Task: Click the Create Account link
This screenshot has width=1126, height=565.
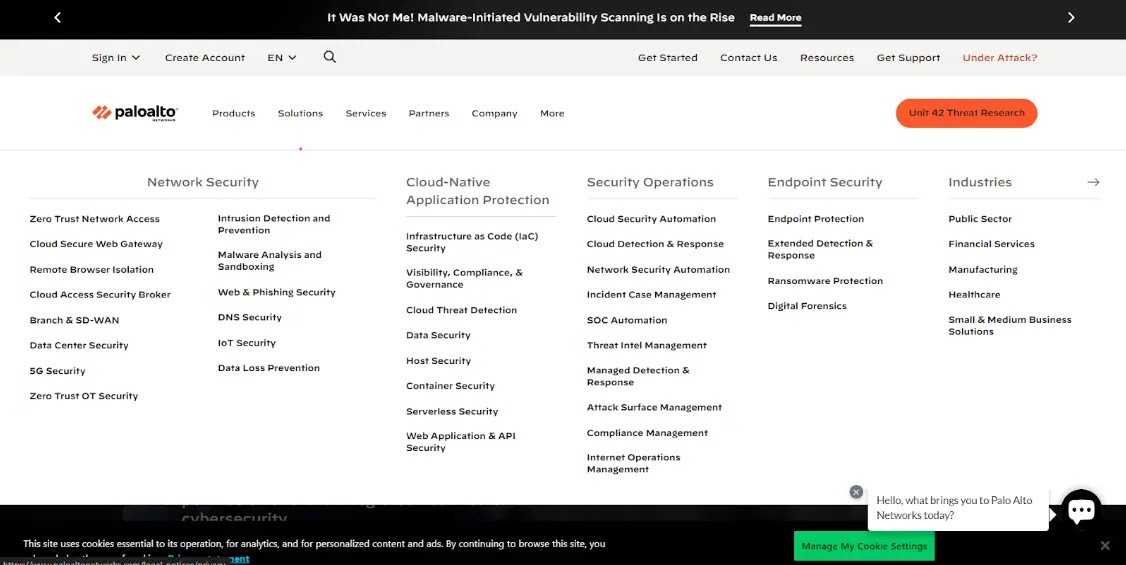Action: pyautogui.click(x=205, y=57)
